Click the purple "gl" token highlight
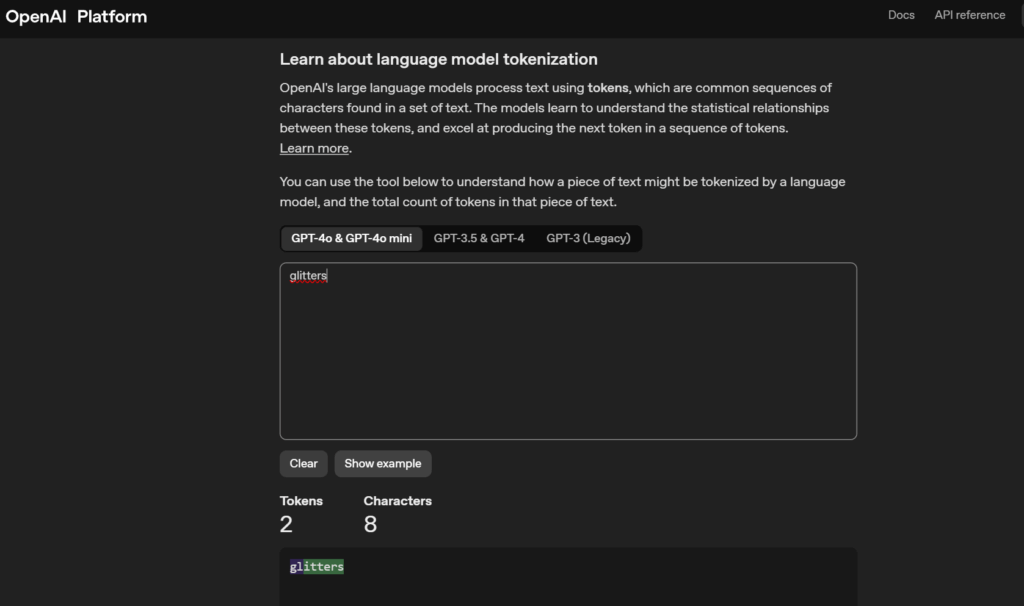The height and width of the screenshot is (606, 1024). [x=296, y=567]
